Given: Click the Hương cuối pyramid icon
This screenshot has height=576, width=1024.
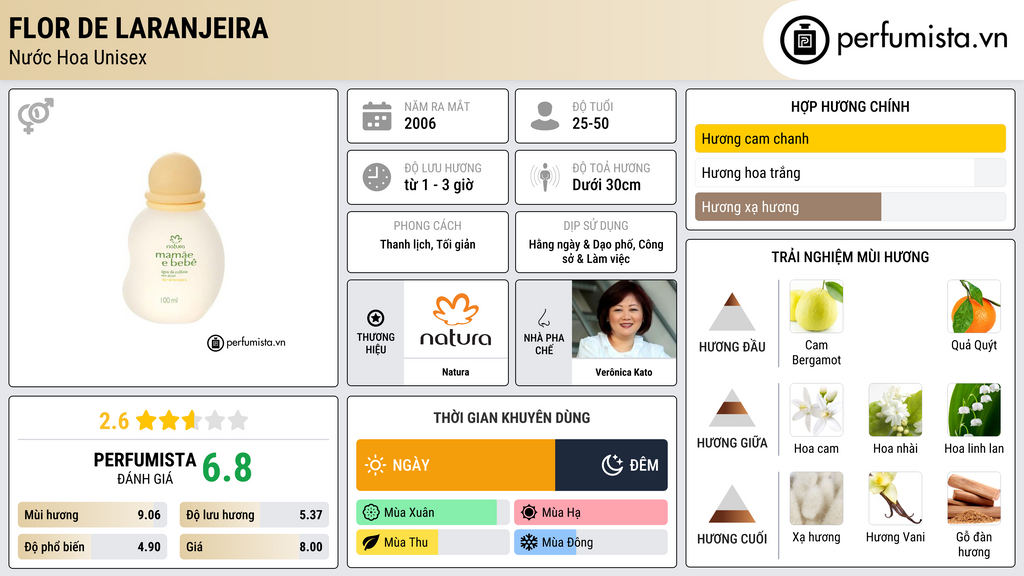Looking at the screenshot, I should 732,504.
